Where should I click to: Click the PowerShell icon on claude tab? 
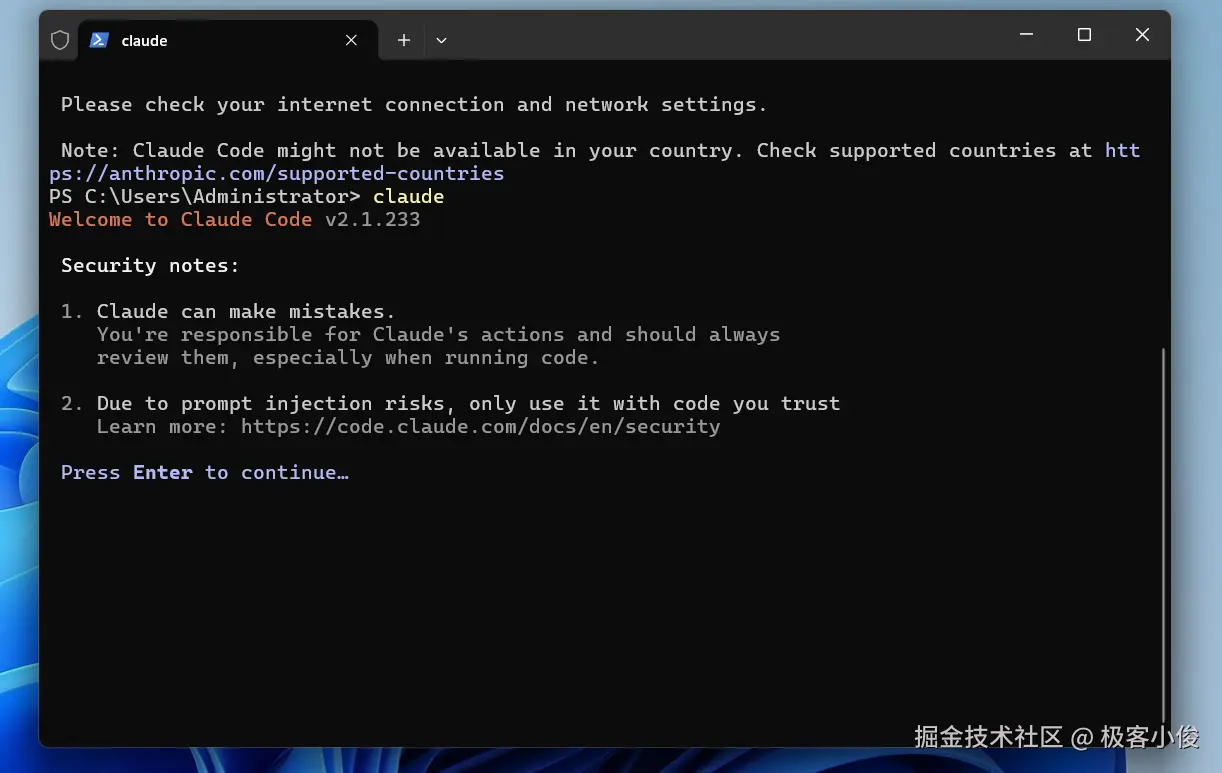point(99,40)
